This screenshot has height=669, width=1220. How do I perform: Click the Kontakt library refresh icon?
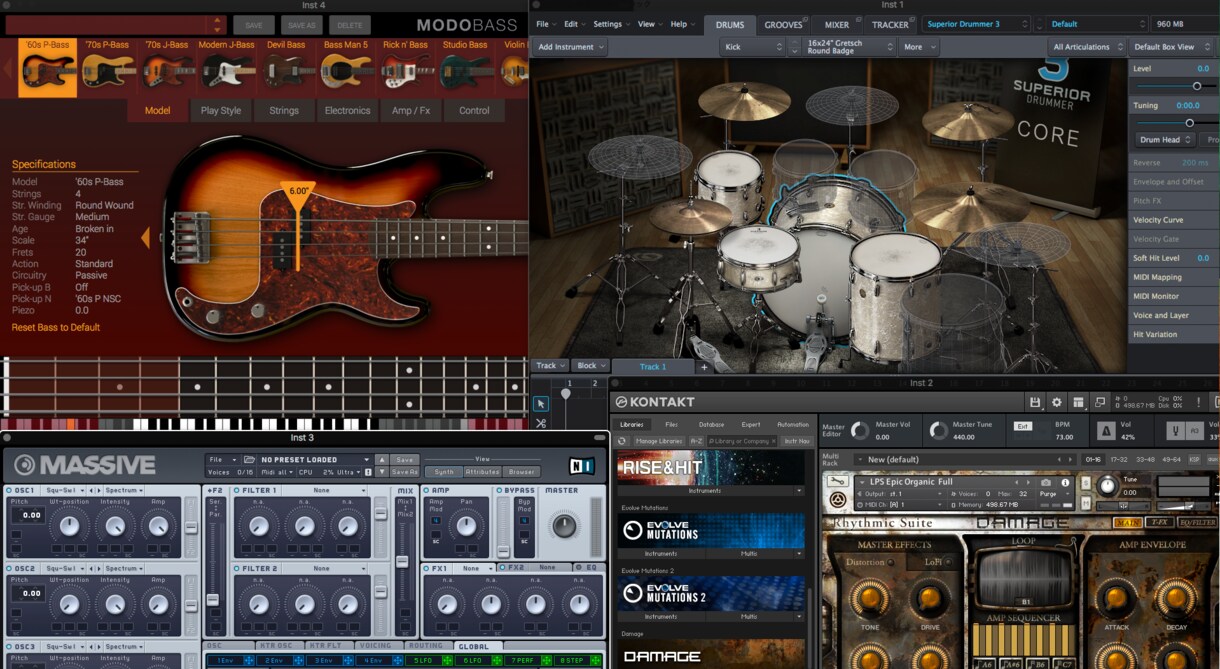(x=621, y=441)
